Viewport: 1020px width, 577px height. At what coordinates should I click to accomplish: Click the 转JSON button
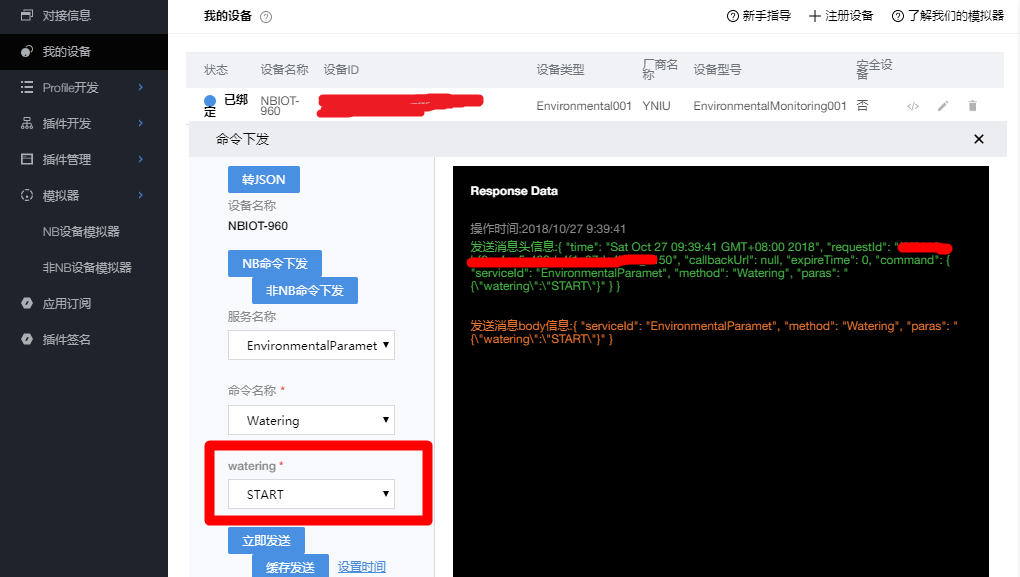pos(263,179)
